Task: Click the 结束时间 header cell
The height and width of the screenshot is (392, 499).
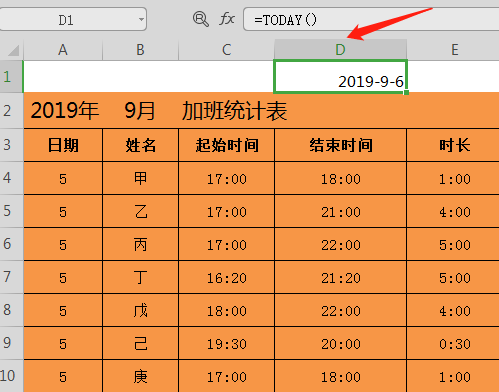Action: [340, 145]
